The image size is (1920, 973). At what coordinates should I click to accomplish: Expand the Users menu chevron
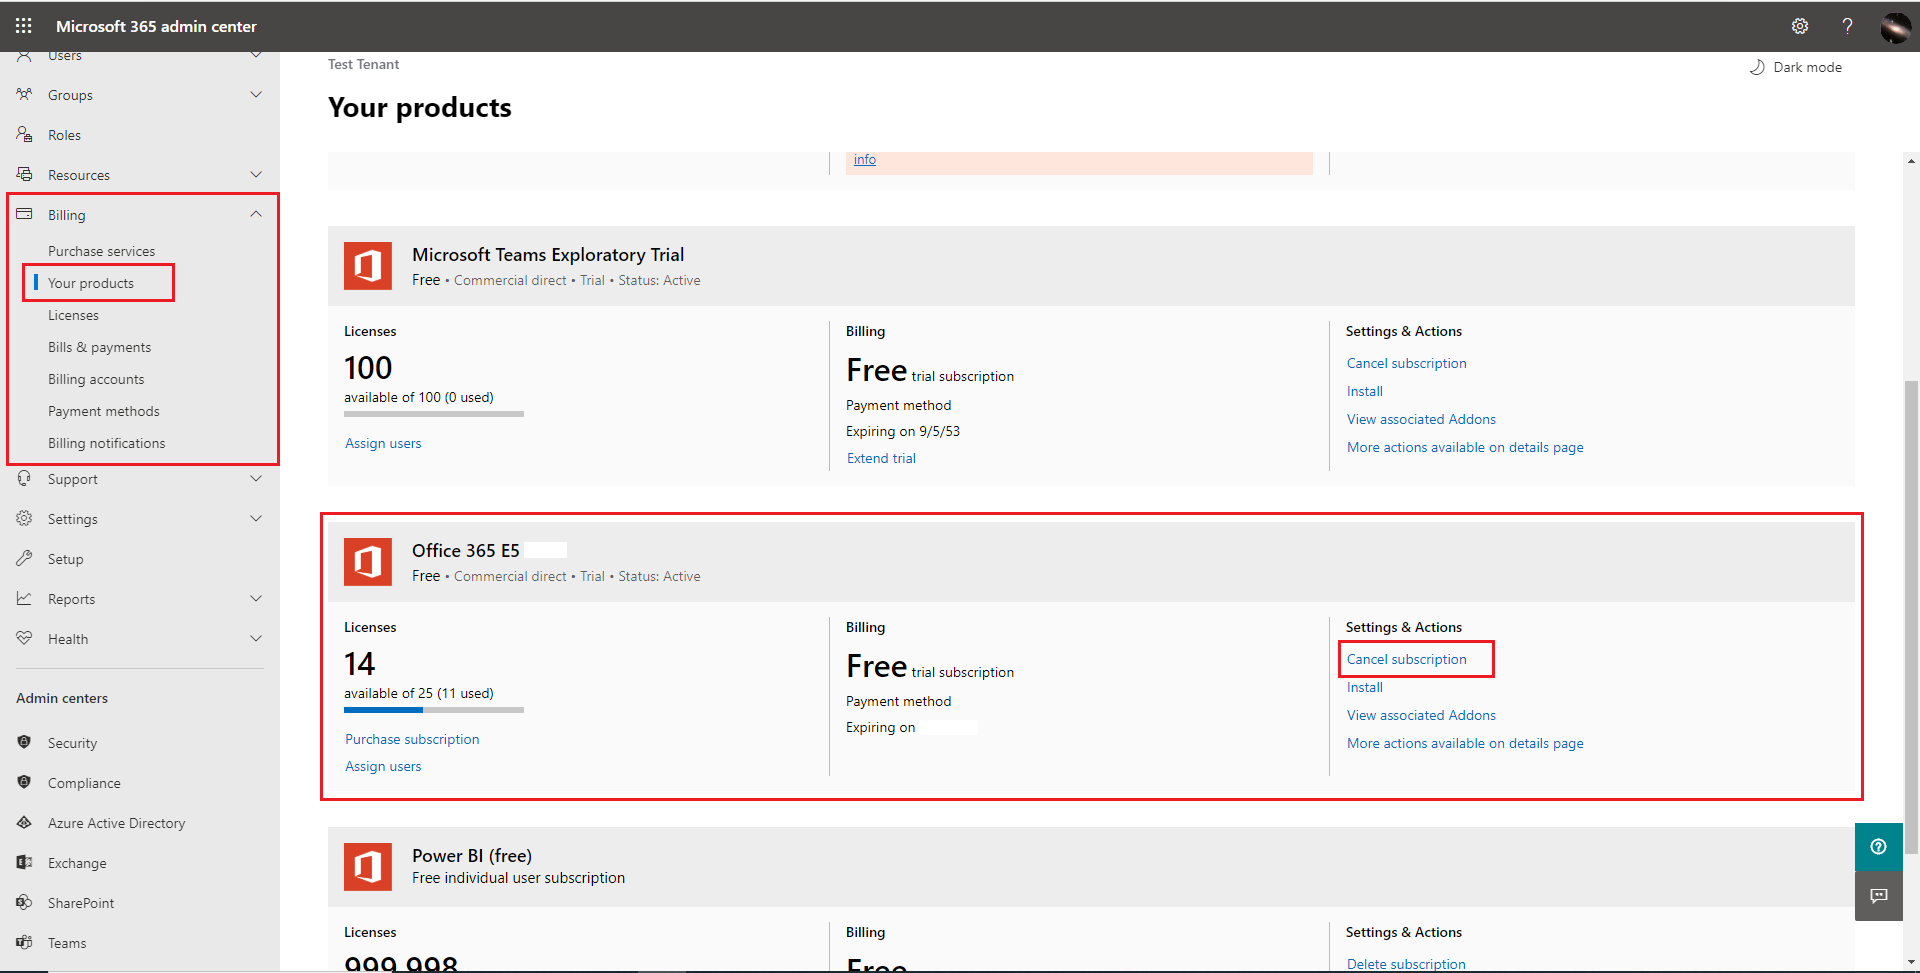pyautogui.click(x=256, y=55)
